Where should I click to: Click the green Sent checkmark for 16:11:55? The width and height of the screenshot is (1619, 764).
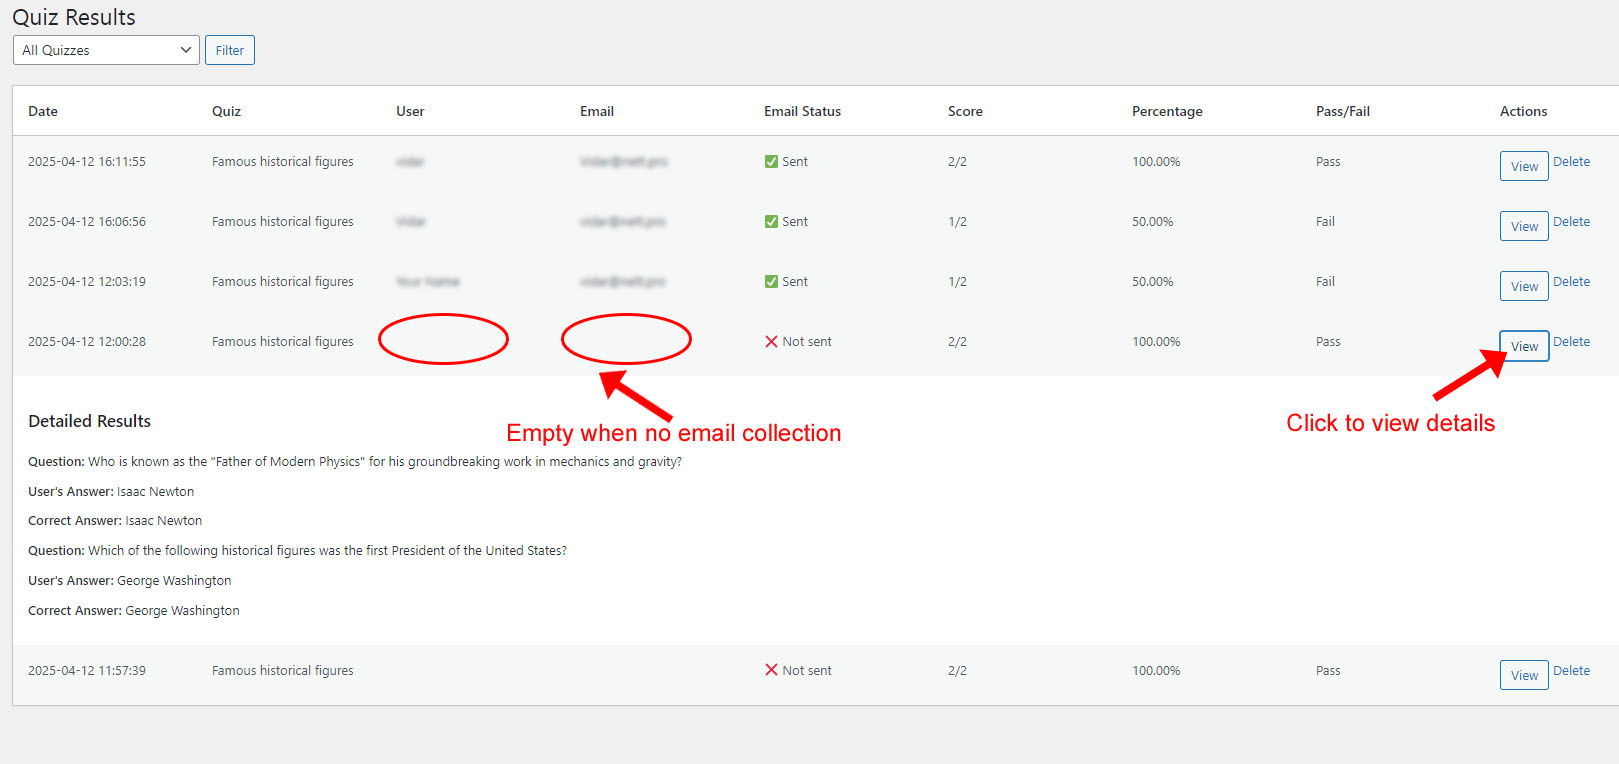pyautogui.click(x=771, y=161)
